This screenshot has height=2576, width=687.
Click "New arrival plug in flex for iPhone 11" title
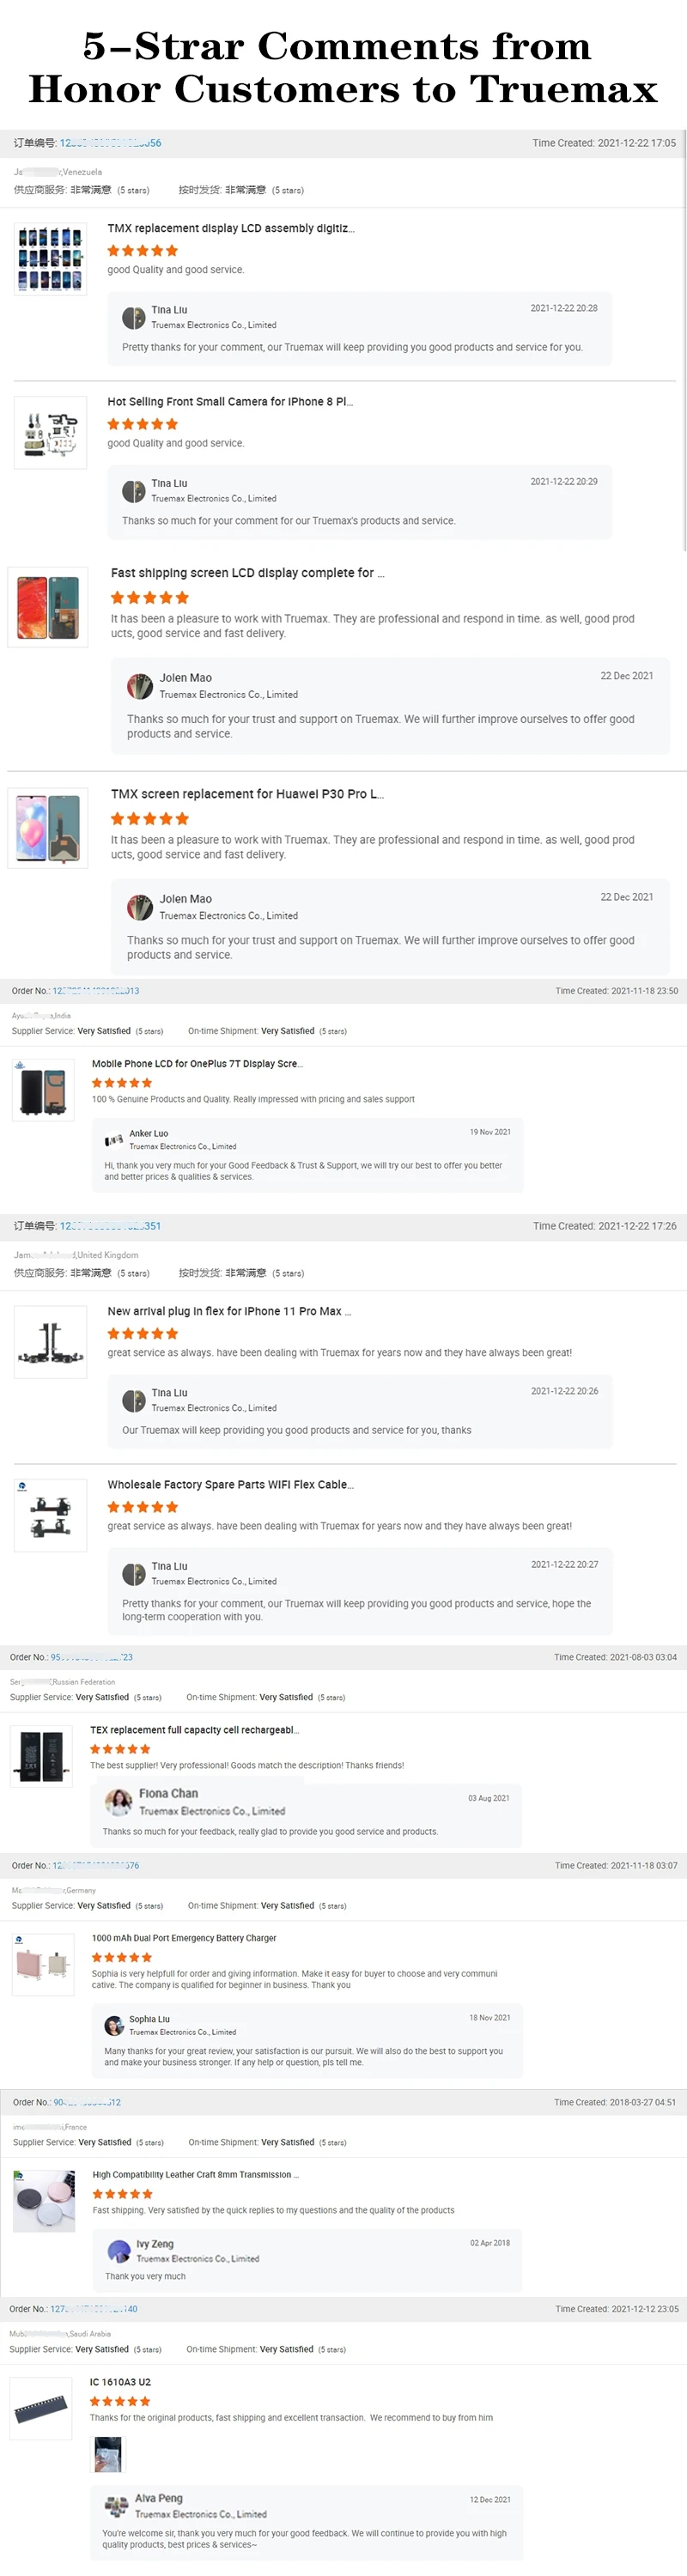229,1311
